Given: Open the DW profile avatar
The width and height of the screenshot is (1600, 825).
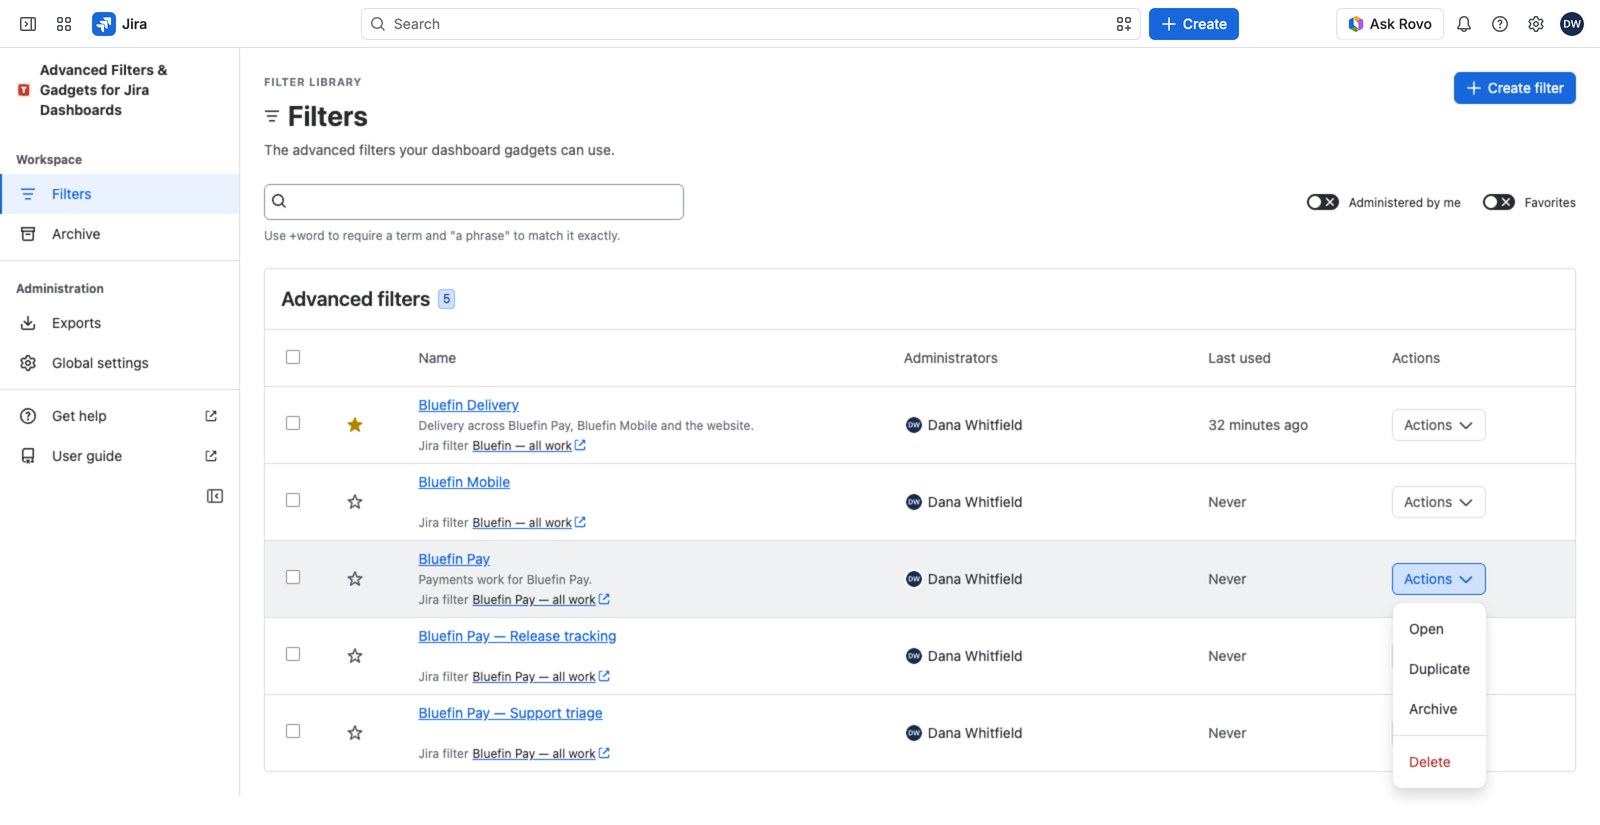Looking at the screenshot, I should point(1572,24).
